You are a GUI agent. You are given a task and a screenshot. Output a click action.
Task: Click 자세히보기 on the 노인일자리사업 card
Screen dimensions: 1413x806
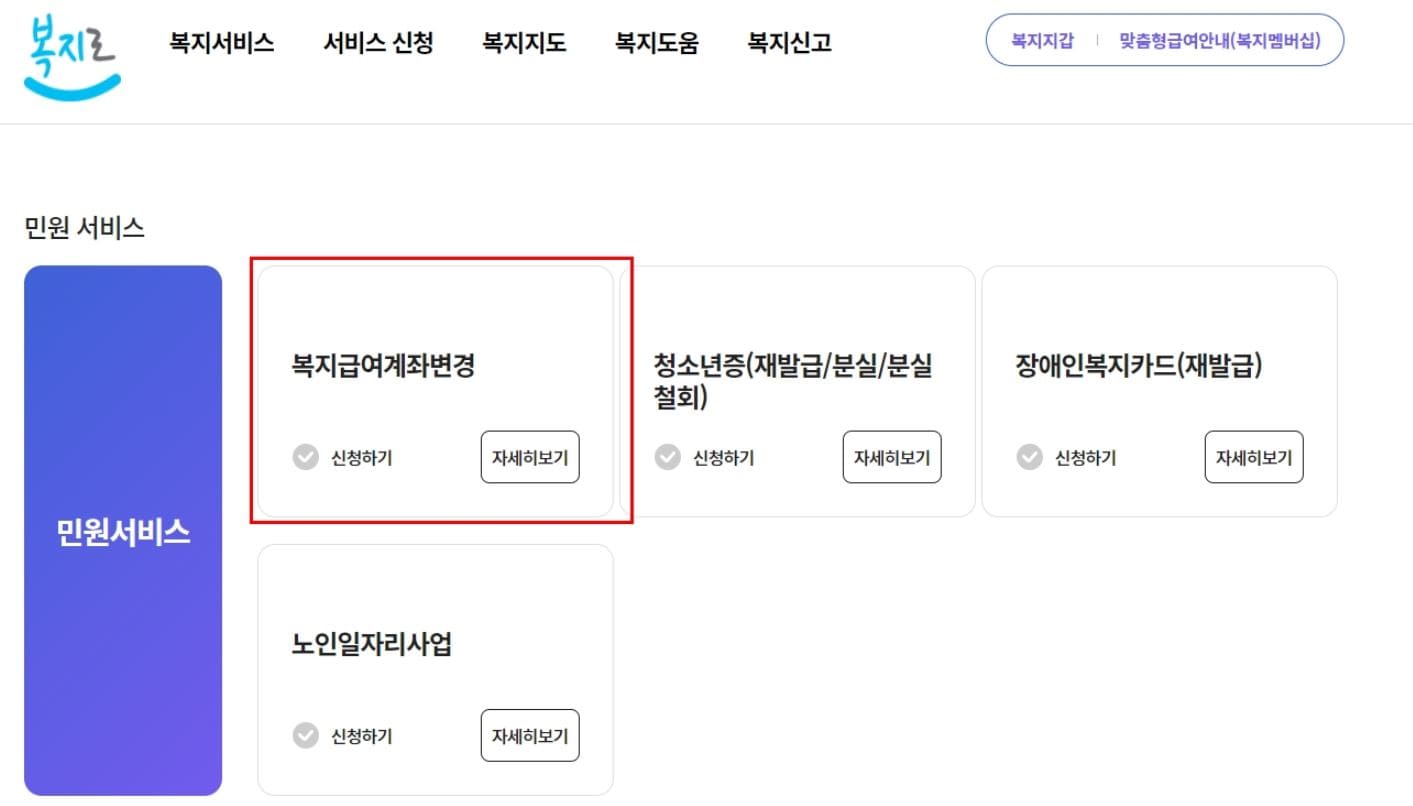click(x=530, y=736)
